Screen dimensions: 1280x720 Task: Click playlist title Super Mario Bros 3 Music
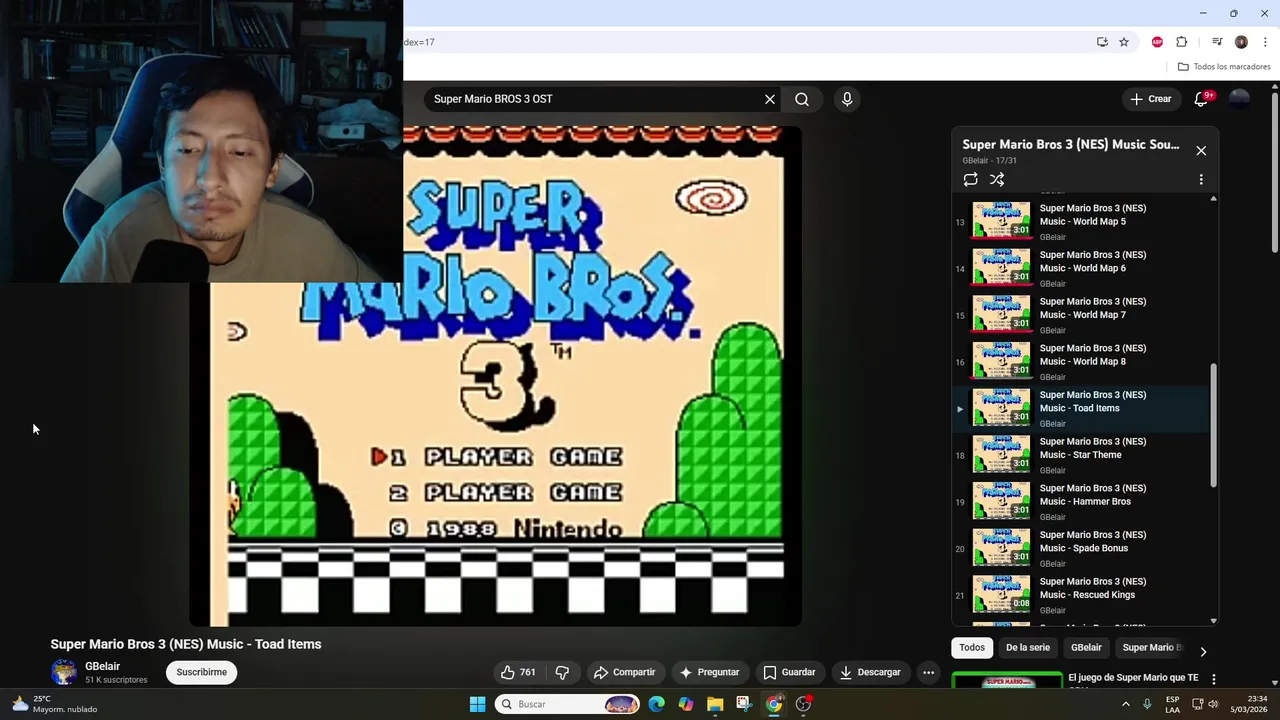pyautogui.click(x=1070, y=144)
